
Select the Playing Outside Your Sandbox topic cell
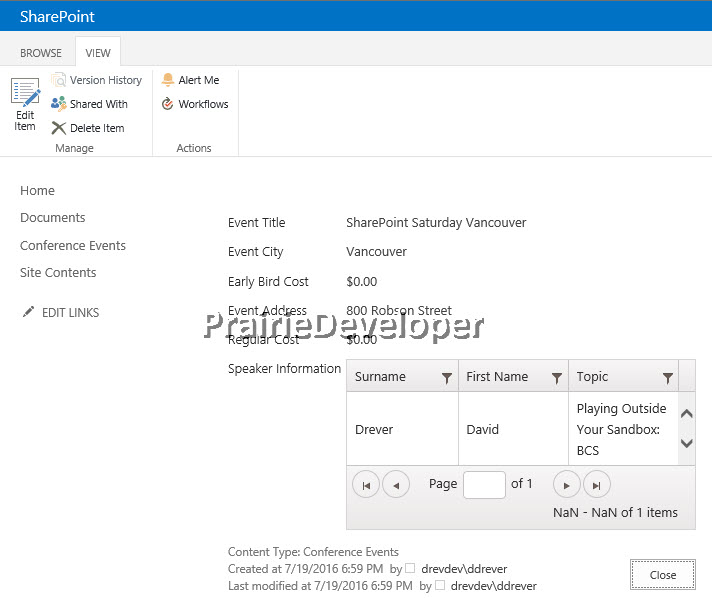coord(623,429)
